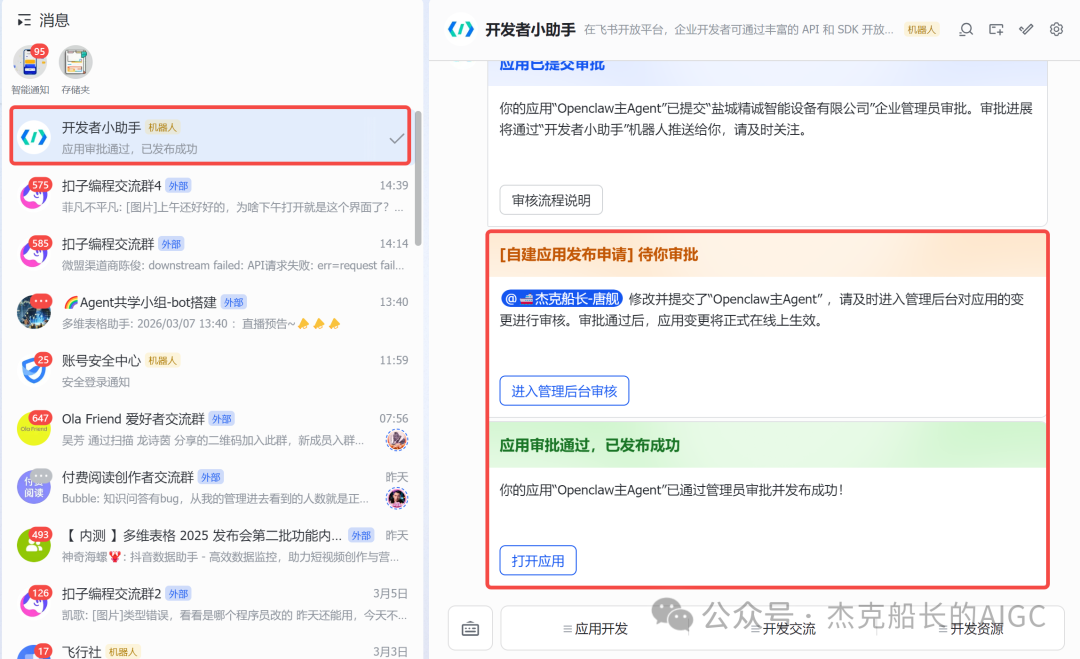The height and width of the screenshot is (659, 1080).
Task: Click the @杰克船长-唐舰 mention
Action: [x=562, y=299]
